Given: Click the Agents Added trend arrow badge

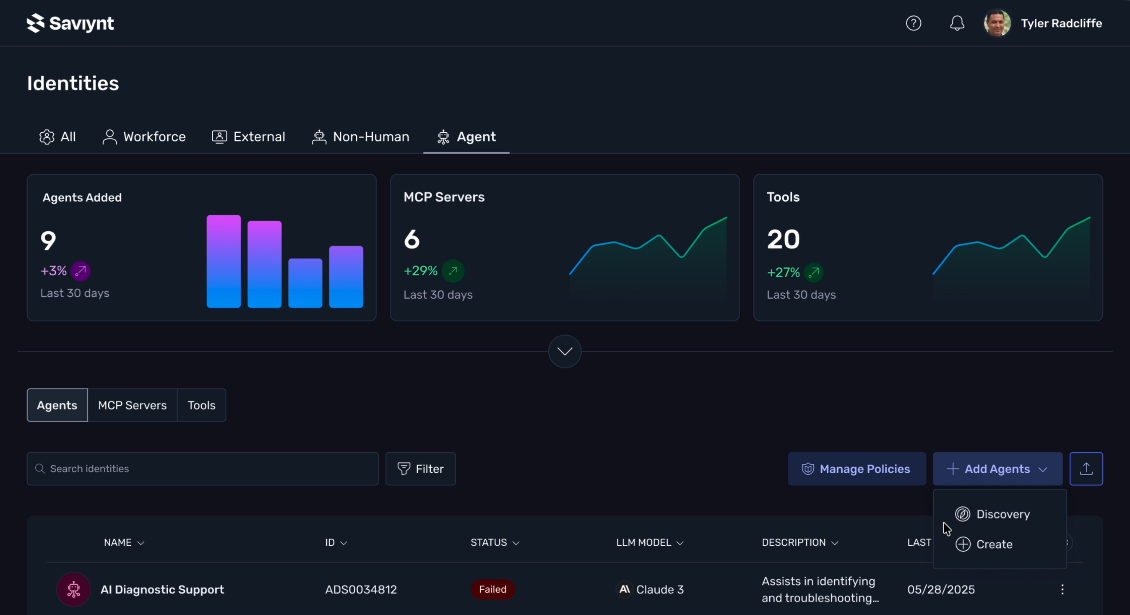Looking at the screenshot, I should tap(81, 271).
